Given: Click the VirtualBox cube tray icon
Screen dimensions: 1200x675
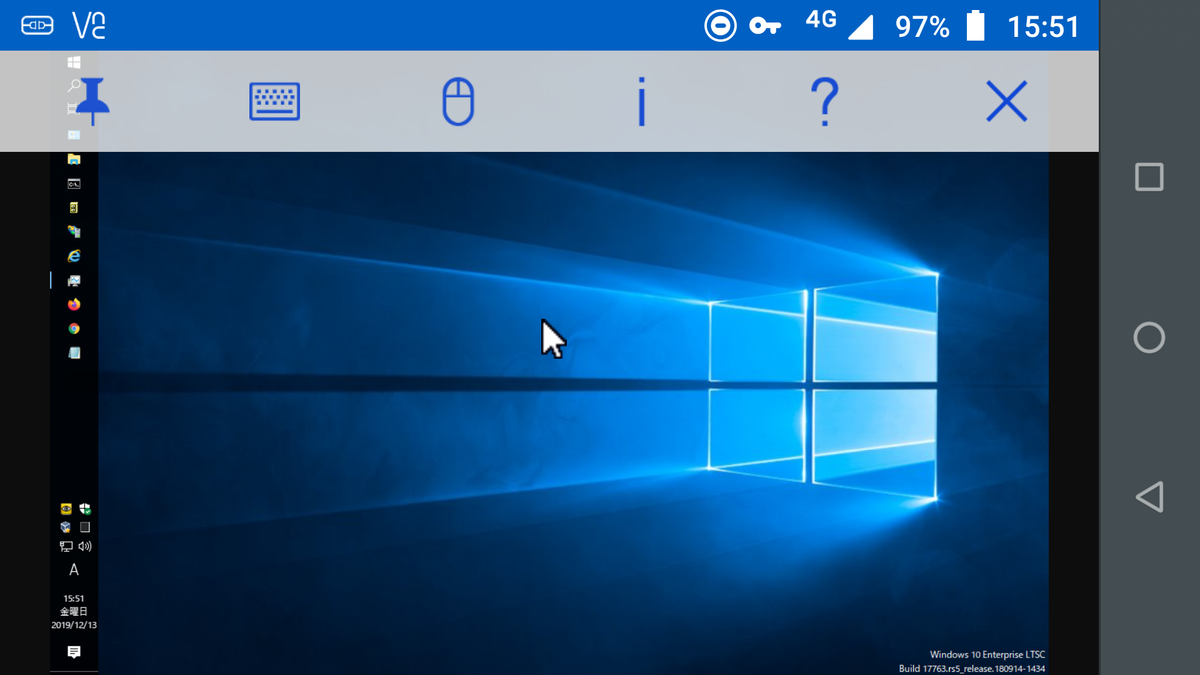Looking at the screenshot, I should (66, 527).
